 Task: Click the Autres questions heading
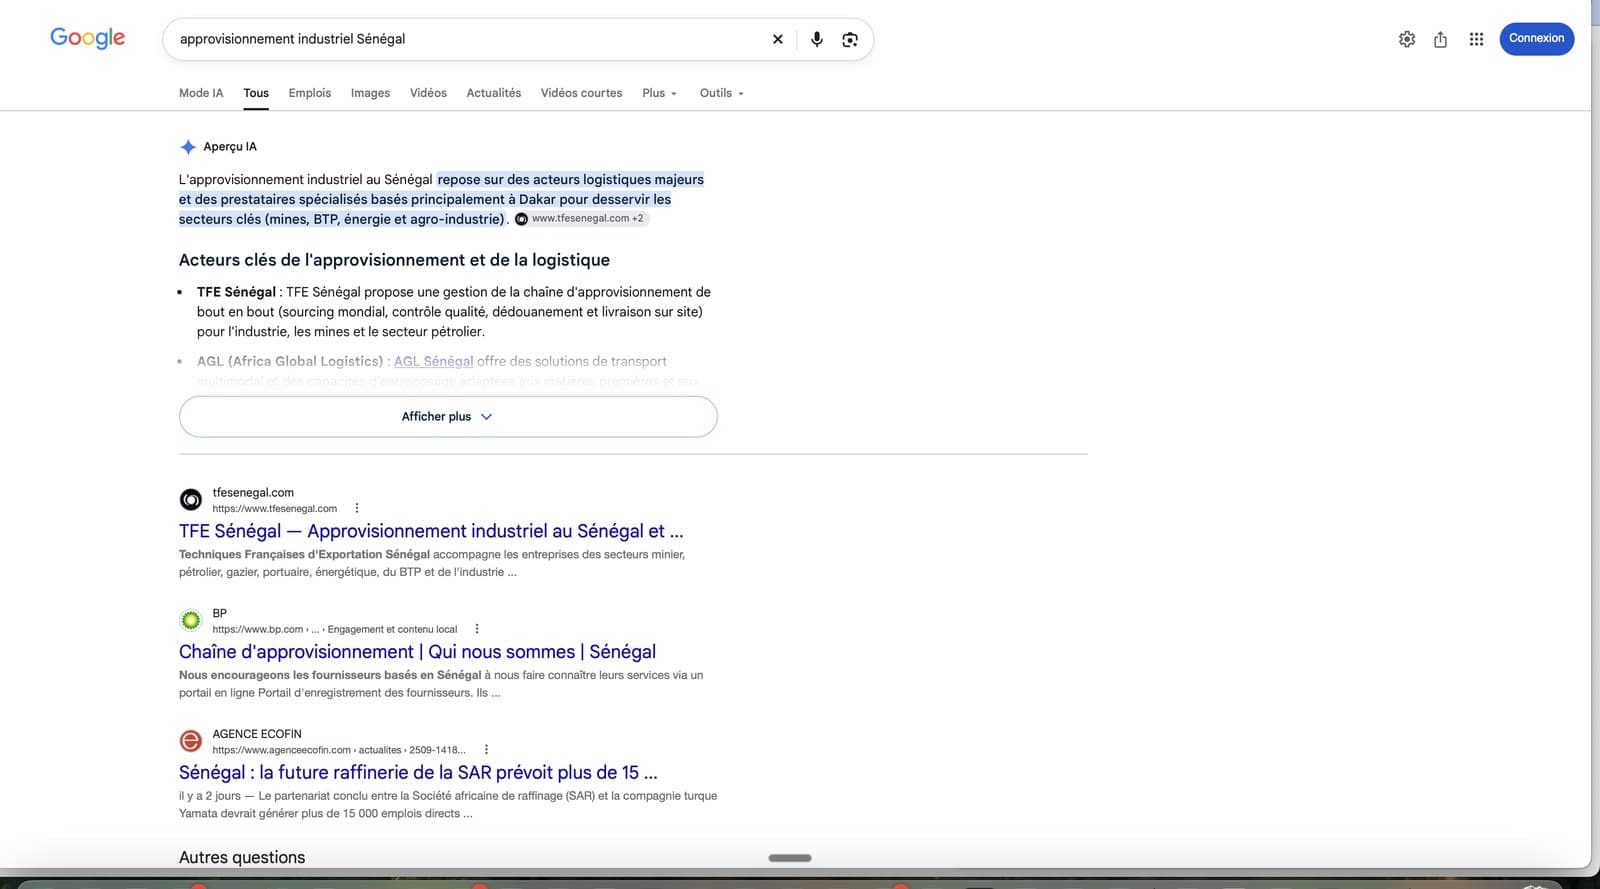pos(242,857)
